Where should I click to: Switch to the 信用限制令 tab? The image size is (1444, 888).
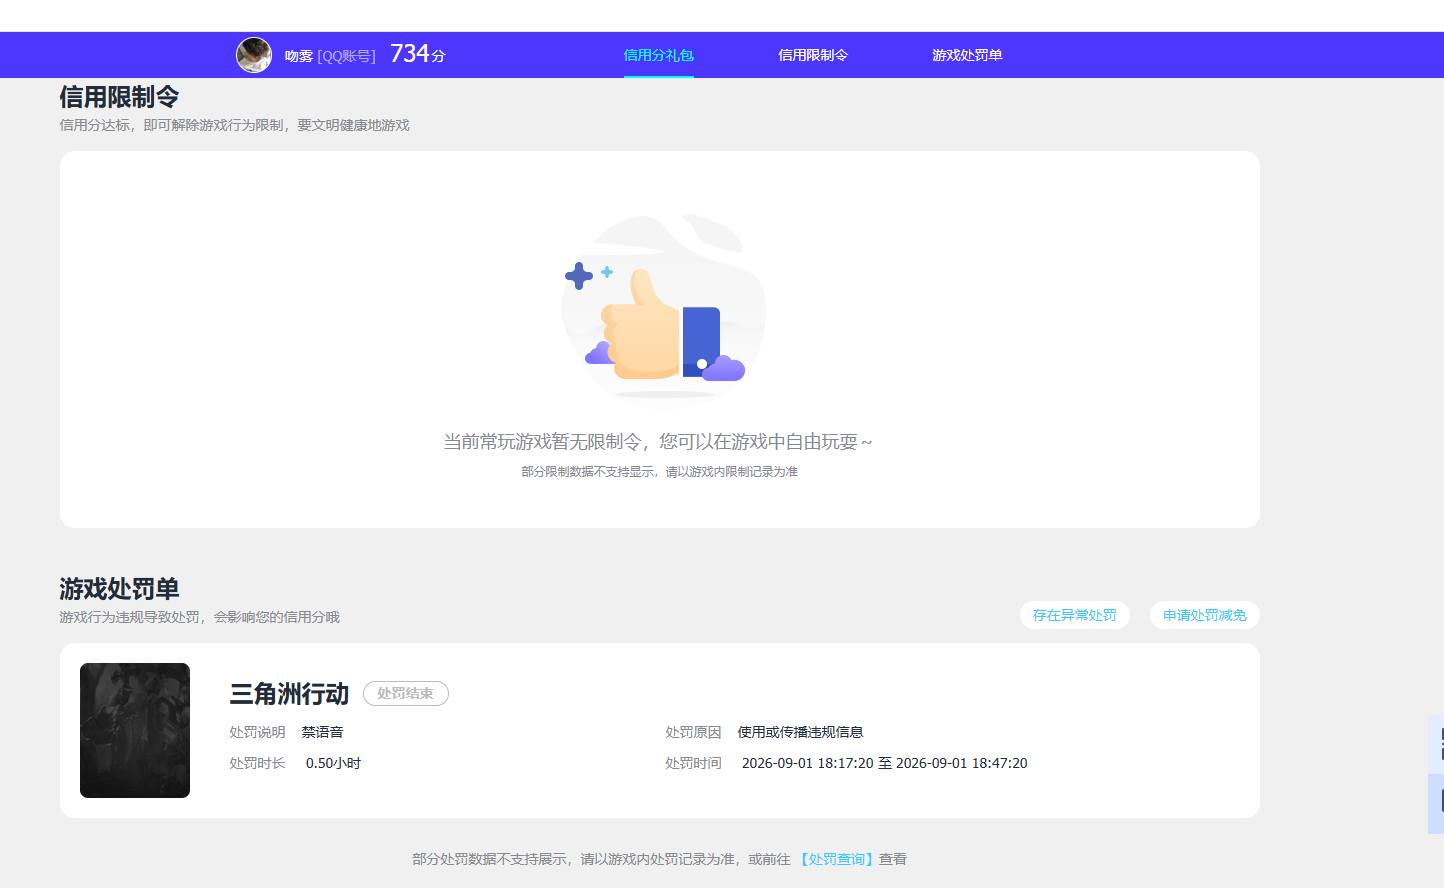click(x=813, y=55)
